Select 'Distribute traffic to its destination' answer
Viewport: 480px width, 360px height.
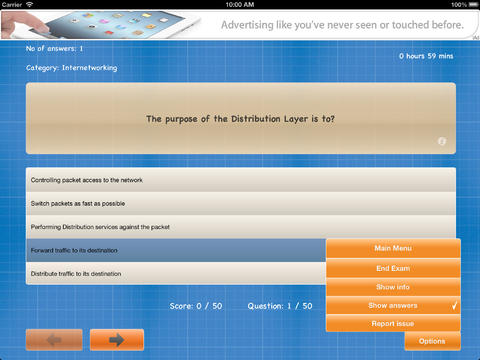point(176,274)
